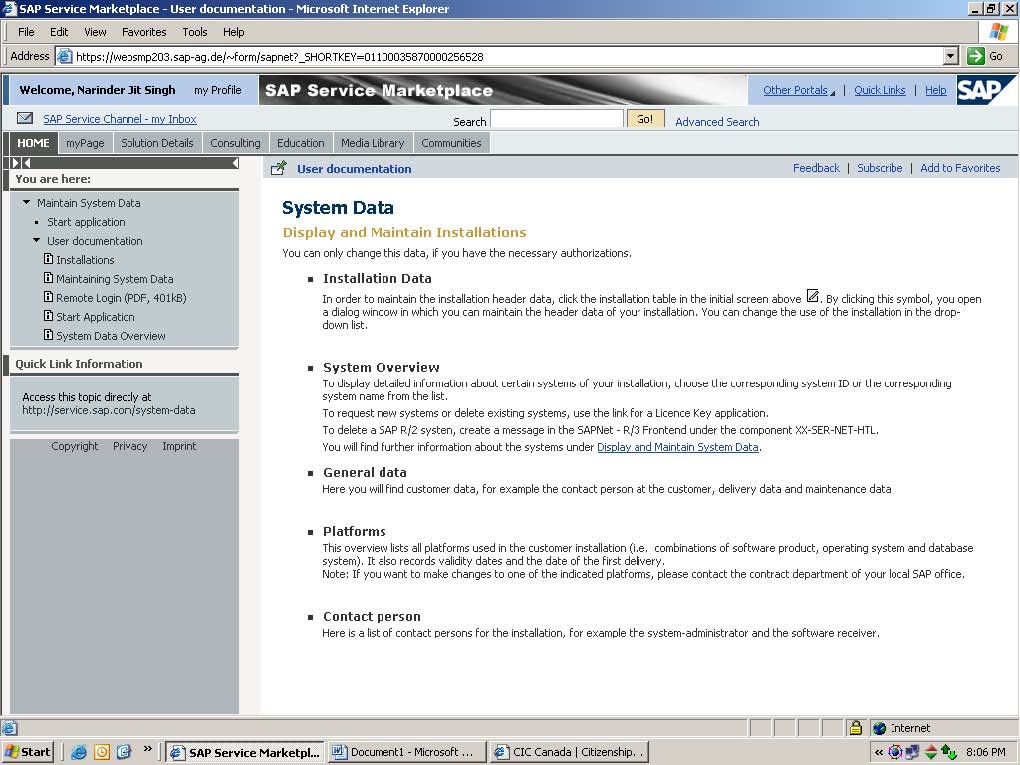
Task: Click the Help link in portal header
Action: pos(935,90)
